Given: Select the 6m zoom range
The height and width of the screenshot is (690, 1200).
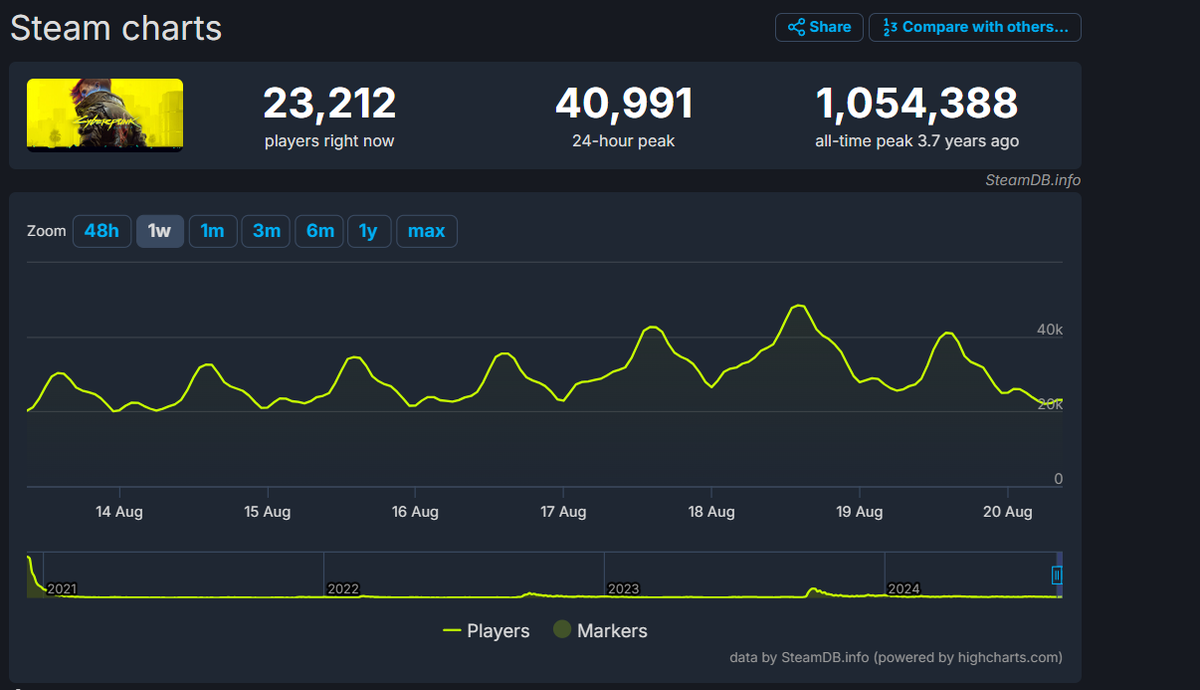Looking at the screenshot, I should click(x=320, y=231).
